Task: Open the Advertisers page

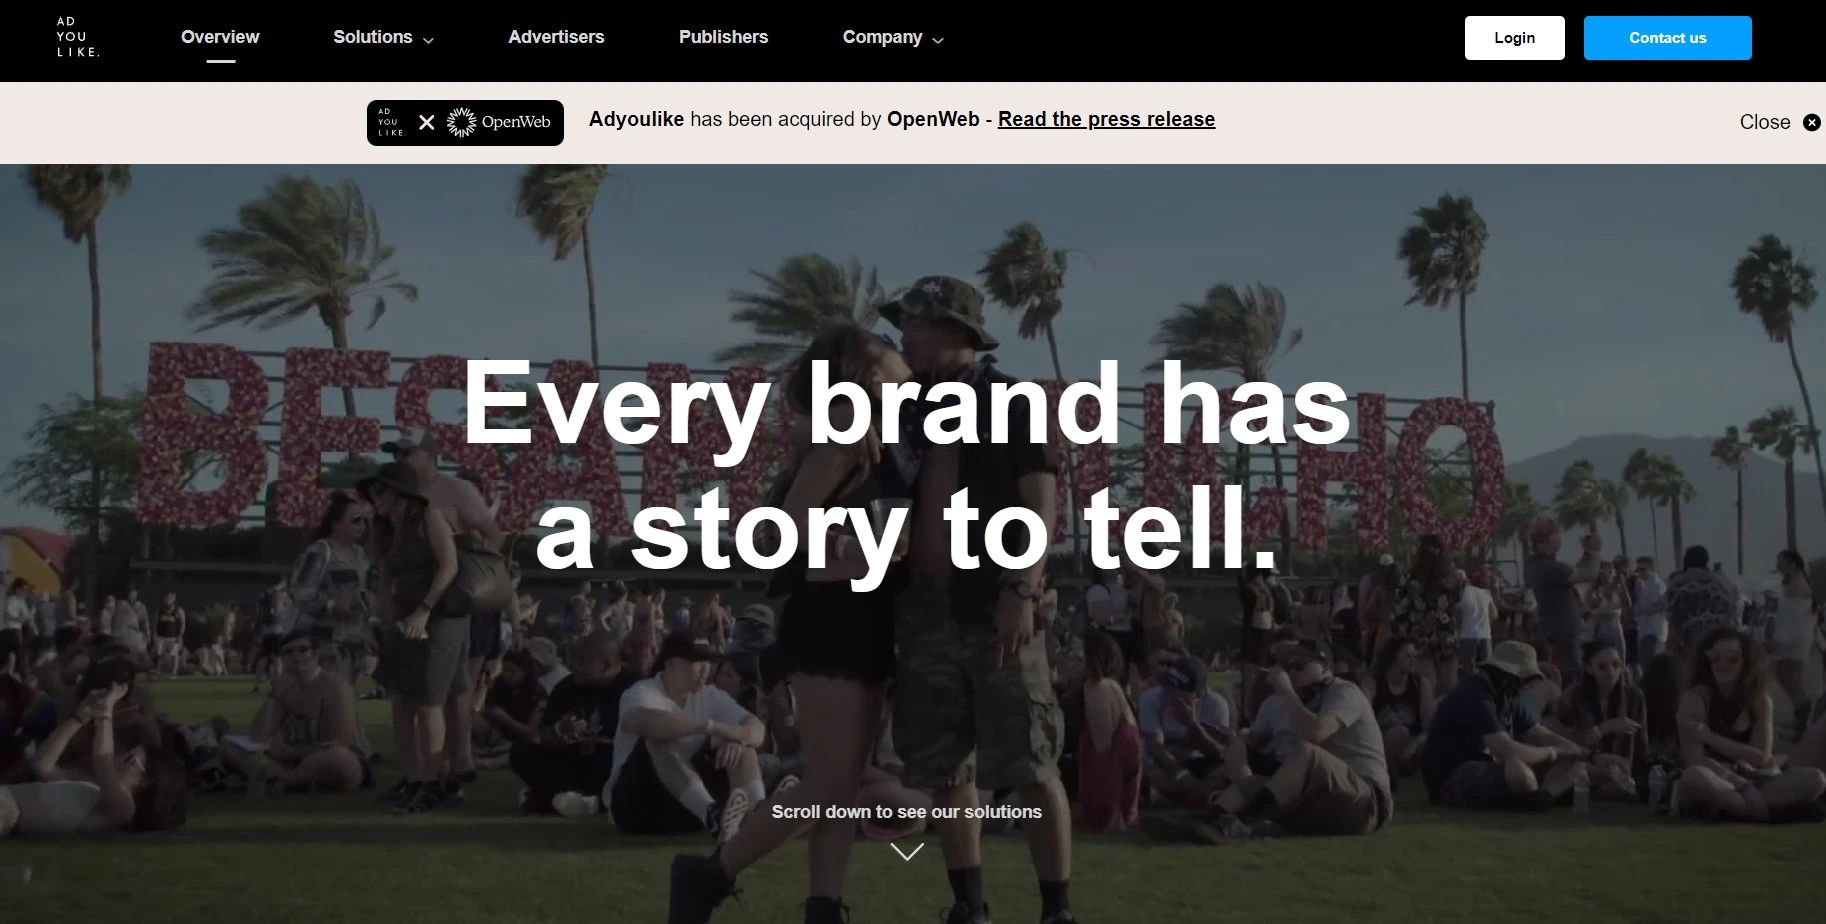Action: 556,37
